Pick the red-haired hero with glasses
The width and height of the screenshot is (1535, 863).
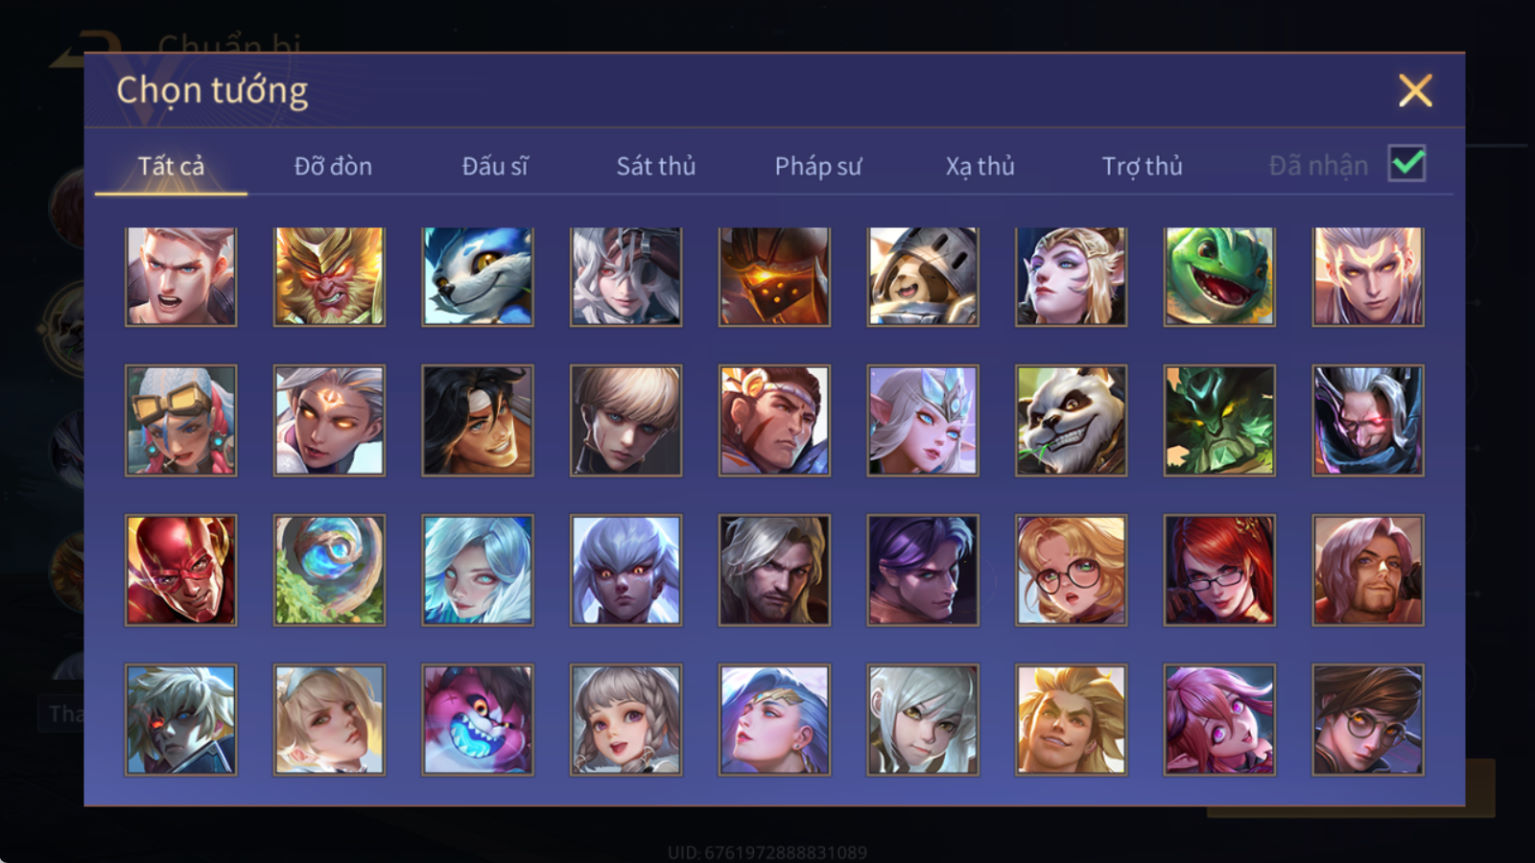[1219, 570]
